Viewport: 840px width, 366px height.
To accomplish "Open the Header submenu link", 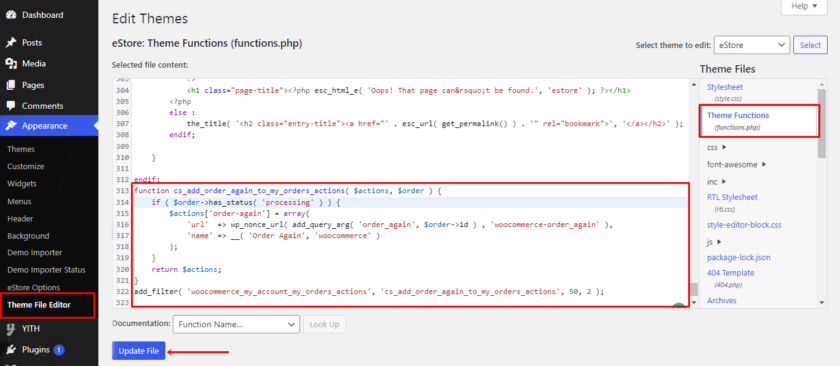I will [20, 219].
